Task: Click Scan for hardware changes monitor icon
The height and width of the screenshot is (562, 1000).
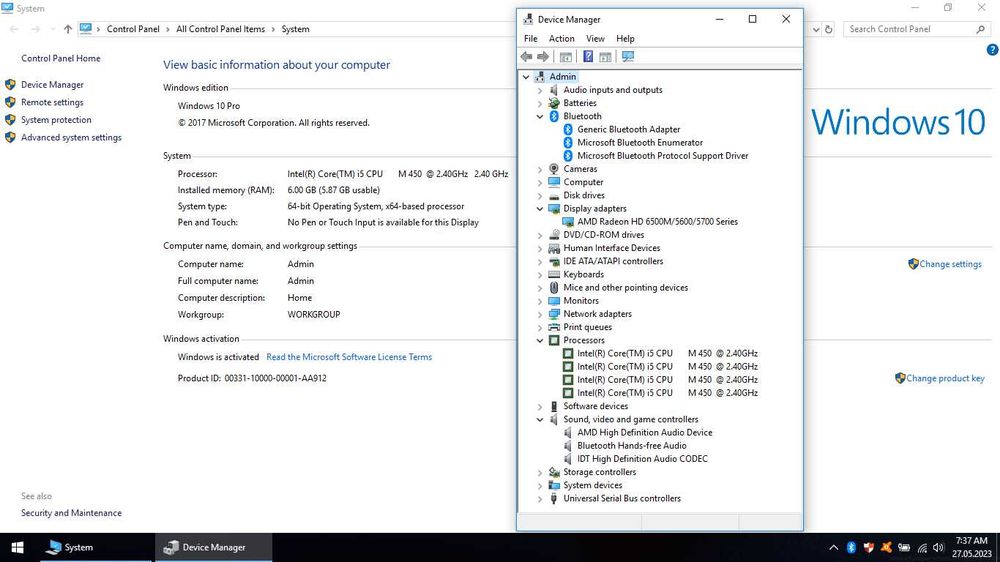Action: (x=628, y=57)
